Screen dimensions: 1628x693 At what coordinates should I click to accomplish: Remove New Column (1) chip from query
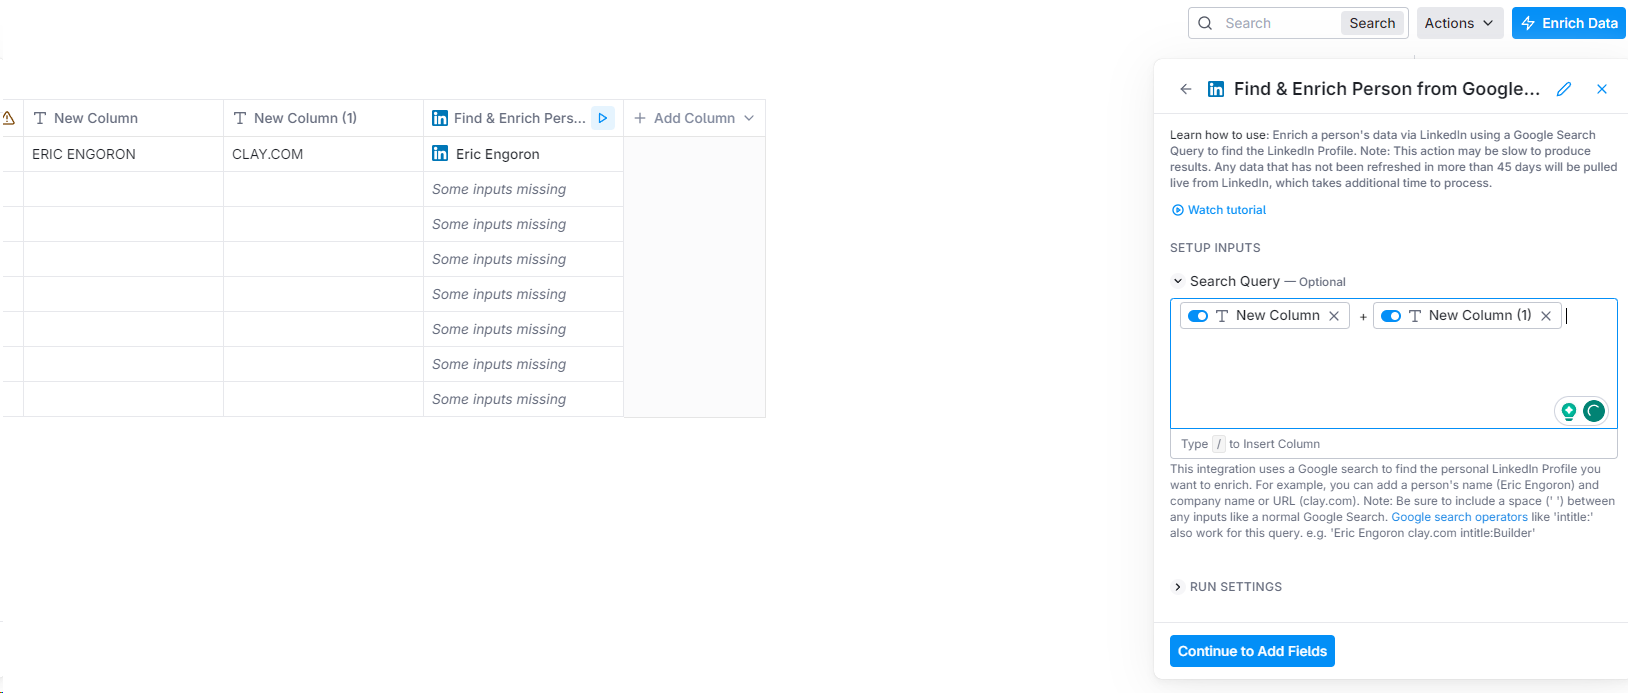point(1546,316)
